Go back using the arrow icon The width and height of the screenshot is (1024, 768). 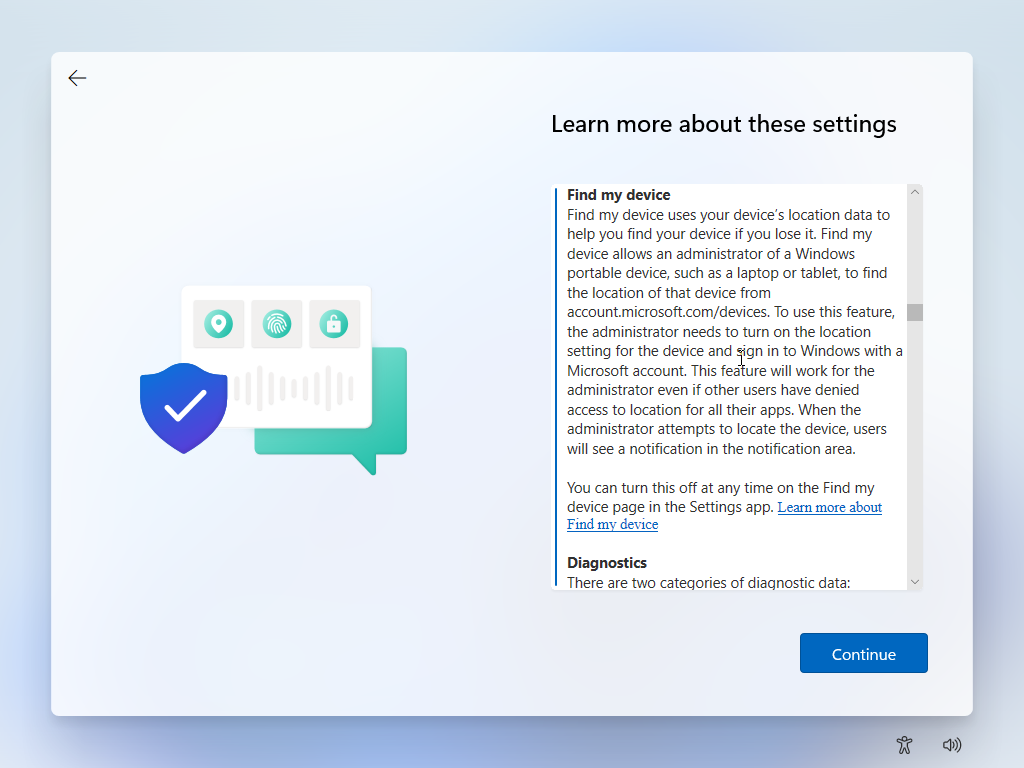point(77,78)
